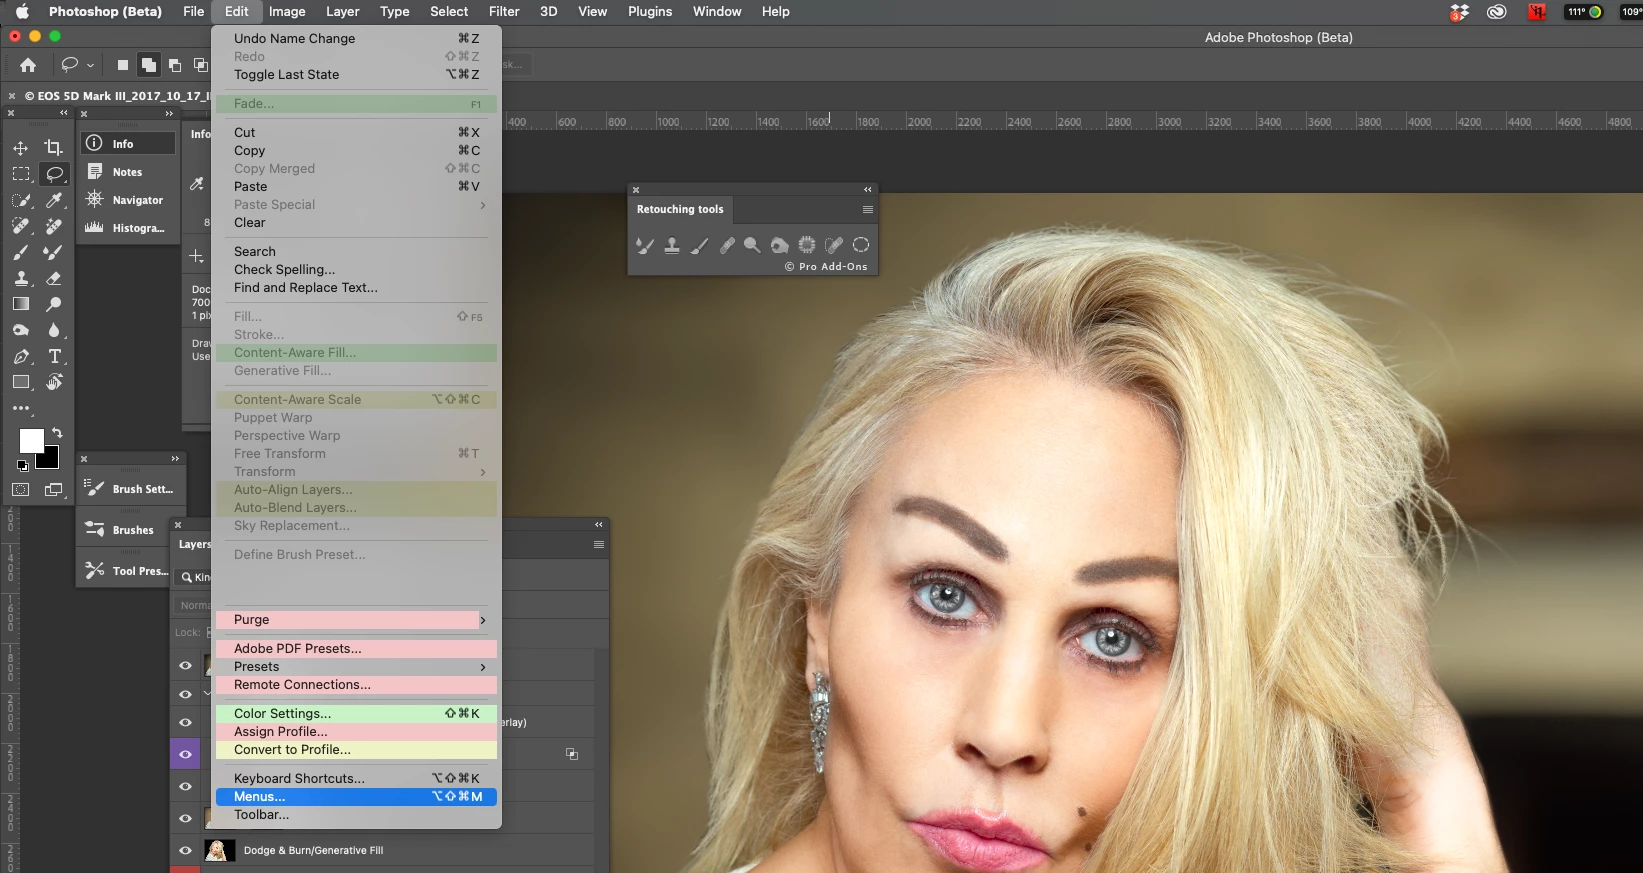
Task: Select the Clone Stamp tool in toolbox
Action: tap(21, 278)
